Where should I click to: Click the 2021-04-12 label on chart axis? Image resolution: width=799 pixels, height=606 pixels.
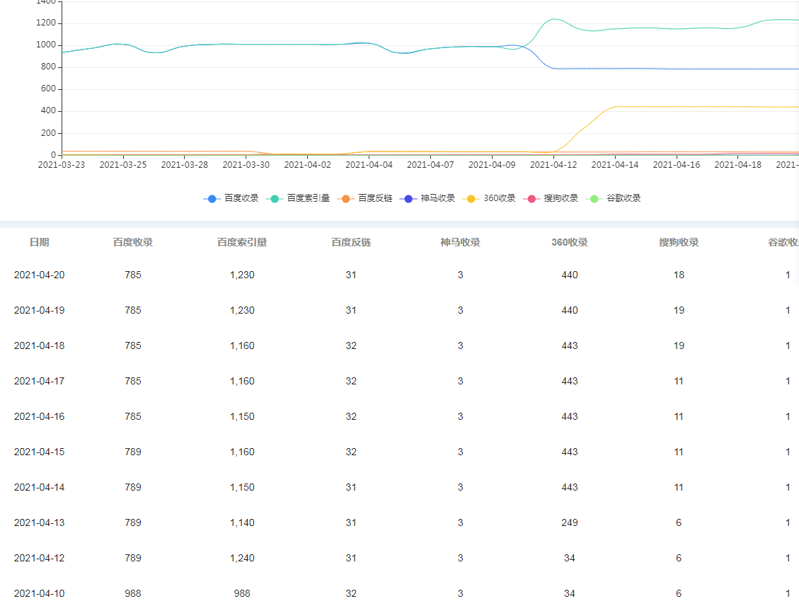[553, 164]
